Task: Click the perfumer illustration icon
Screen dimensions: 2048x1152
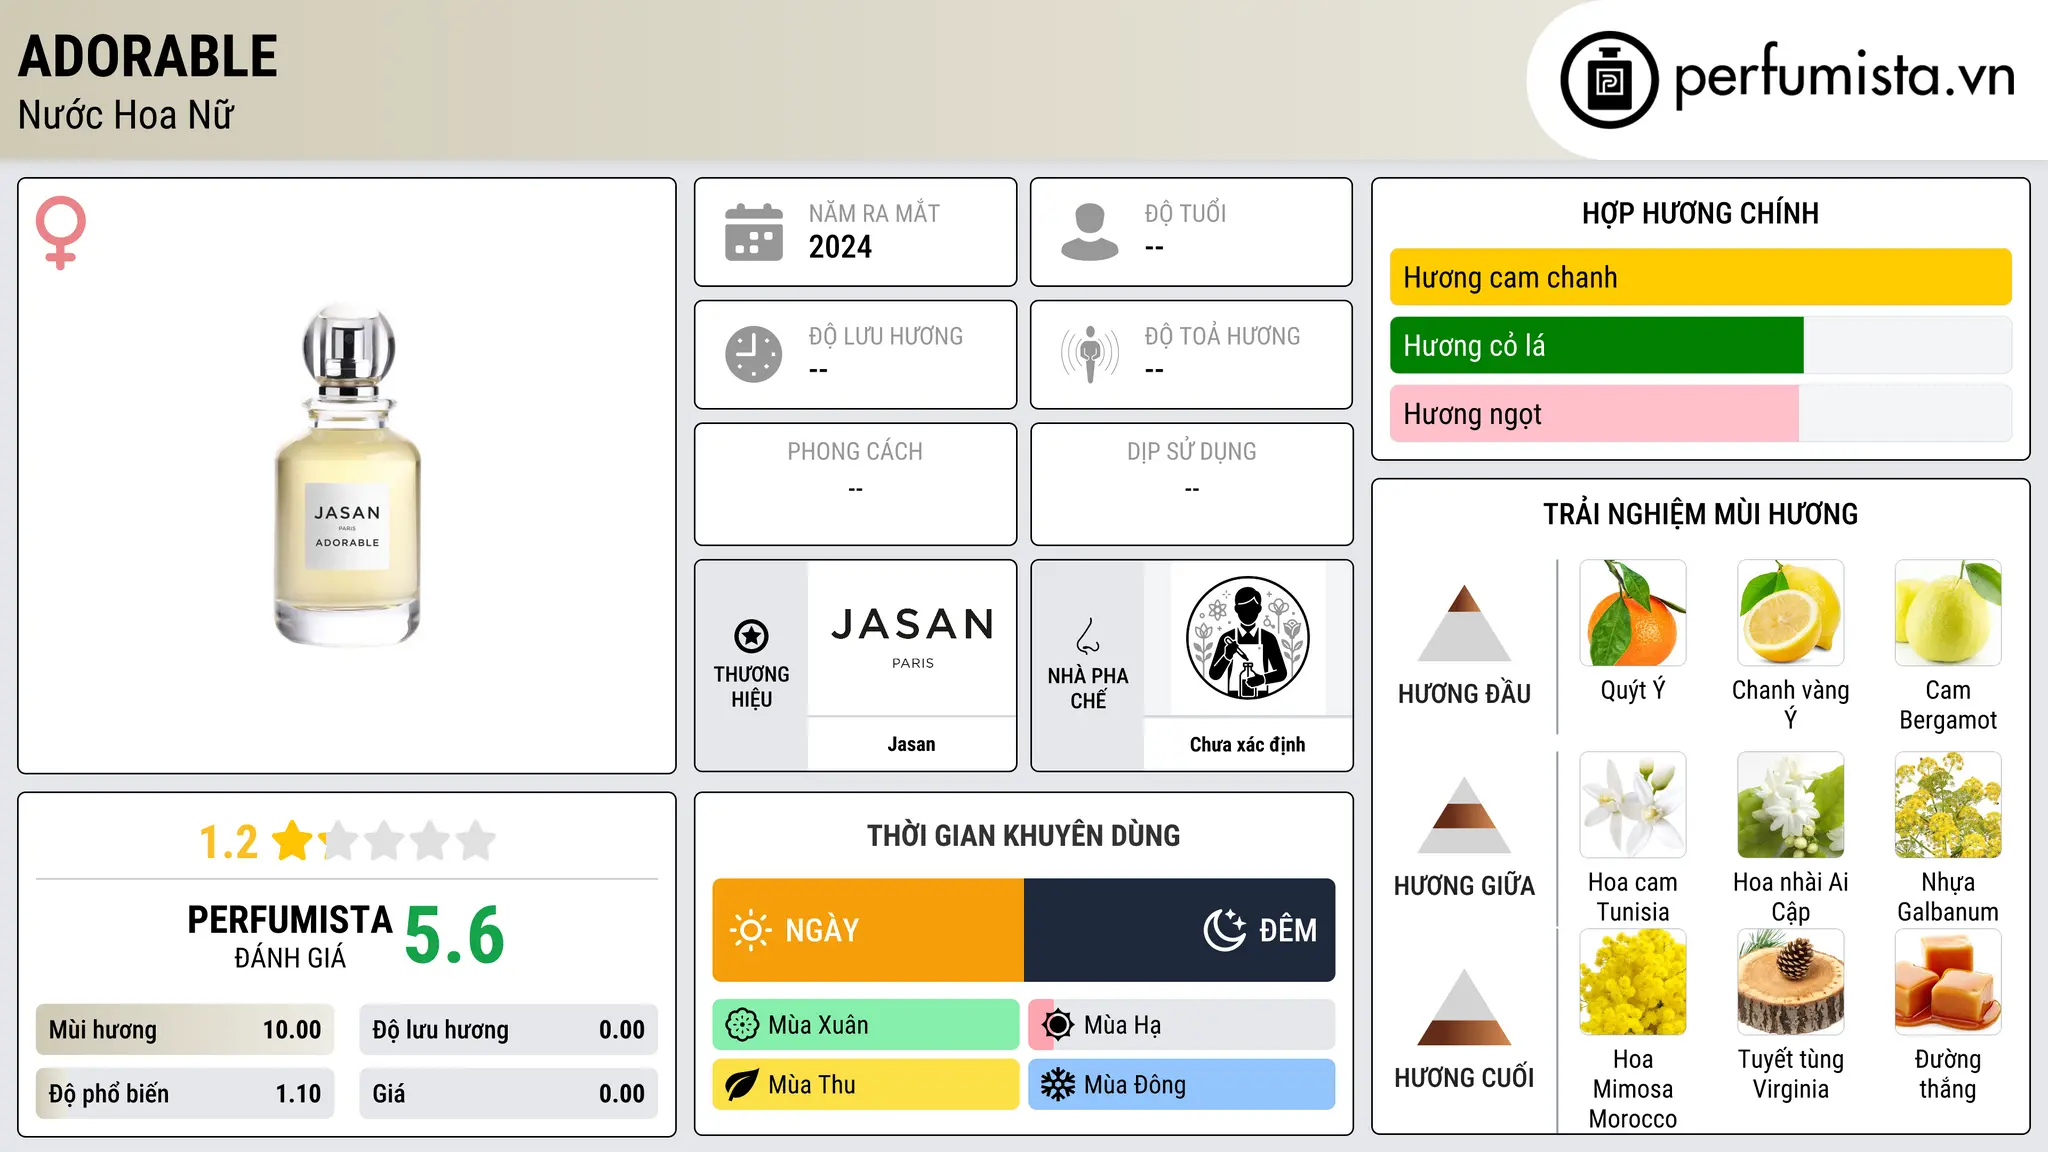Action: [1247, 638]
